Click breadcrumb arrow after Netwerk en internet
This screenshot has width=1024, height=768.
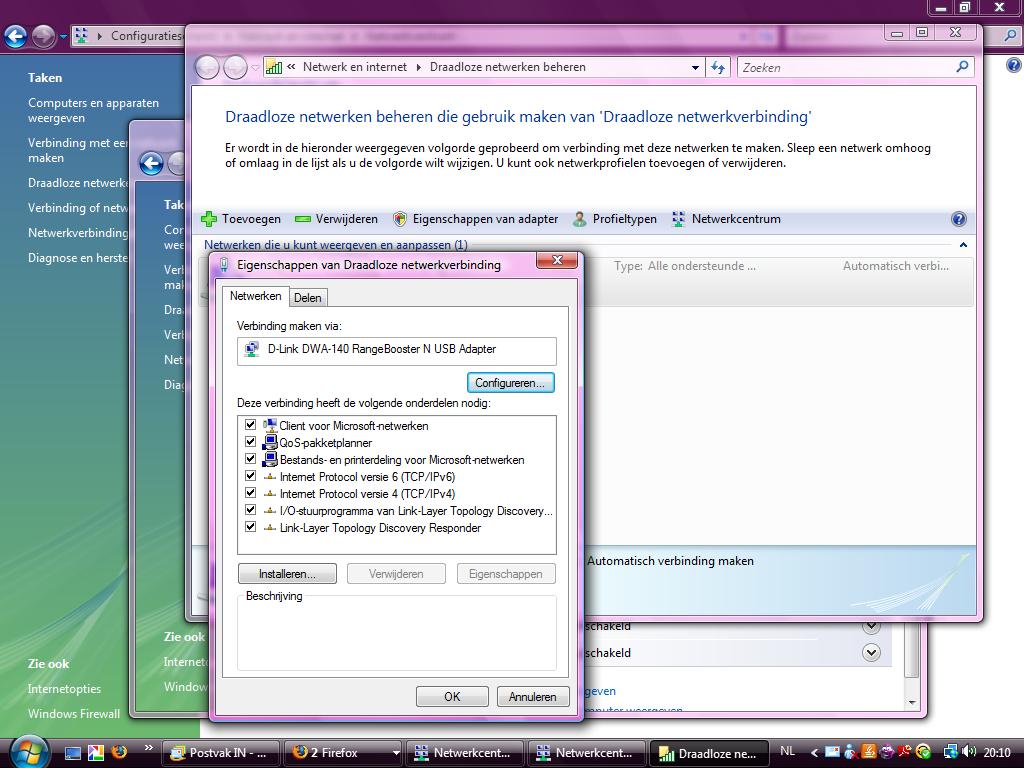pos(419,67)
